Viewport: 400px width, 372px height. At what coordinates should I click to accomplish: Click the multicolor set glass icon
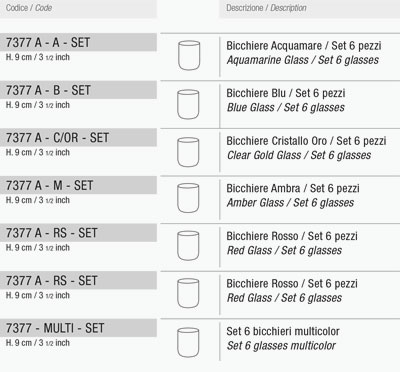(188, 342)
